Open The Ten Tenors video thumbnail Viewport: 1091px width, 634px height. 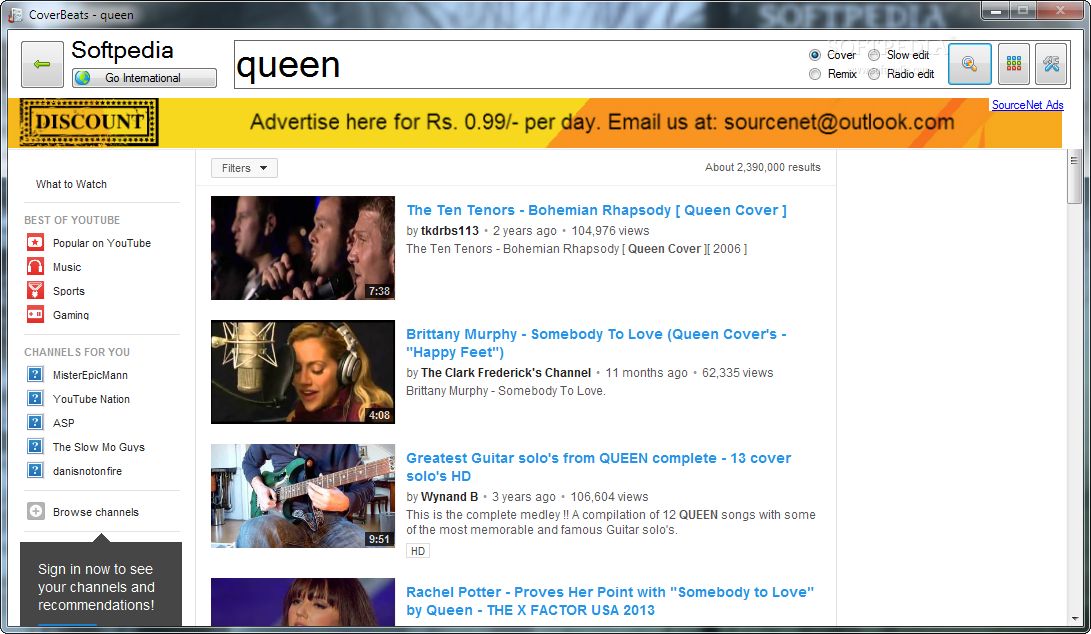[x=303, y=248]
